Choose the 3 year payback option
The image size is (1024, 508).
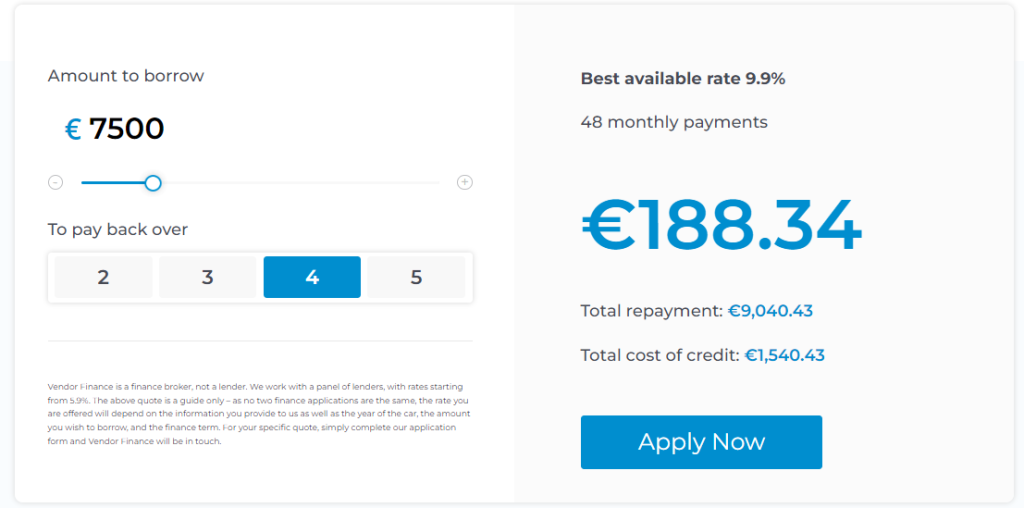click(208, 277)
